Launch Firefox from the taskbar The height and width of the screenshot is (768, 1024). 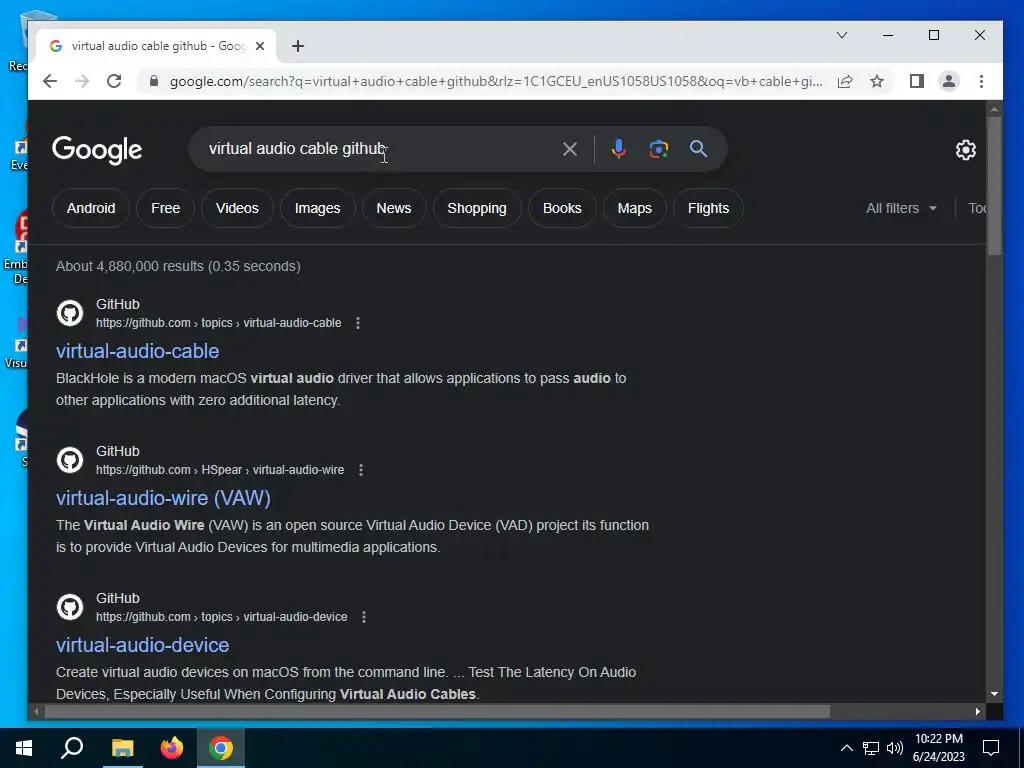[x=172, y=748]
